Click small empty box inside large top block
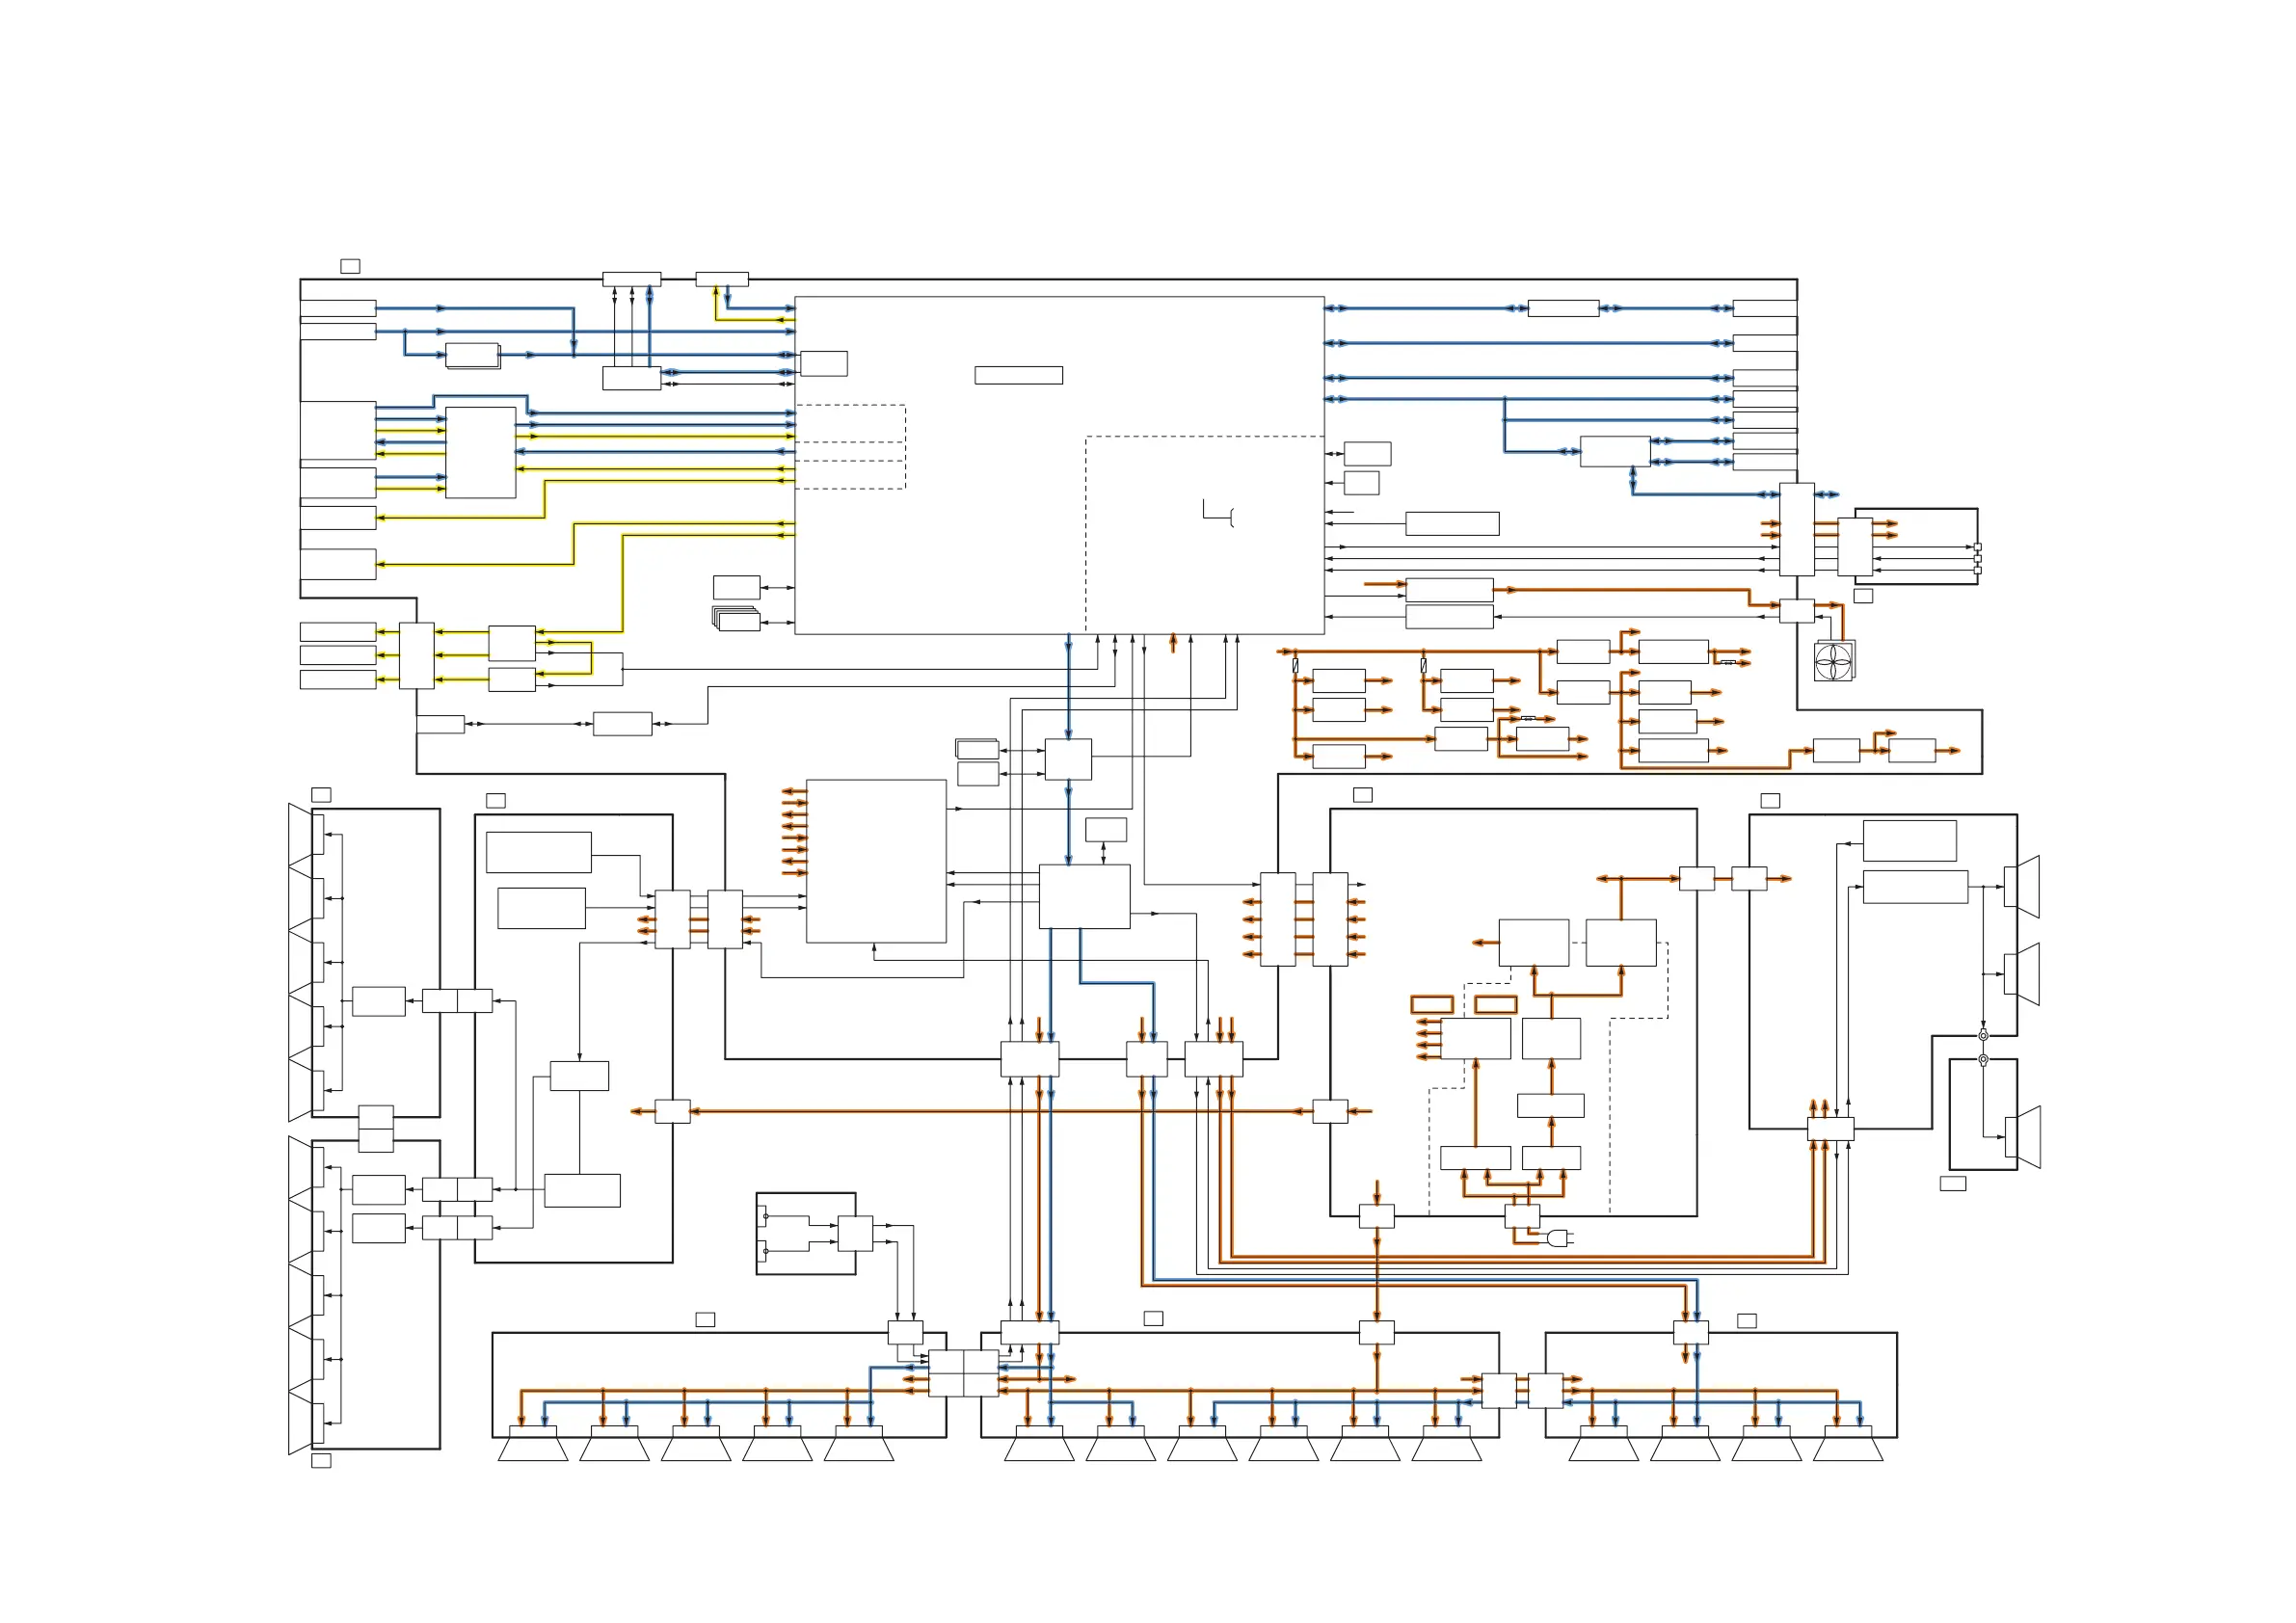 tap(1018, 375)
